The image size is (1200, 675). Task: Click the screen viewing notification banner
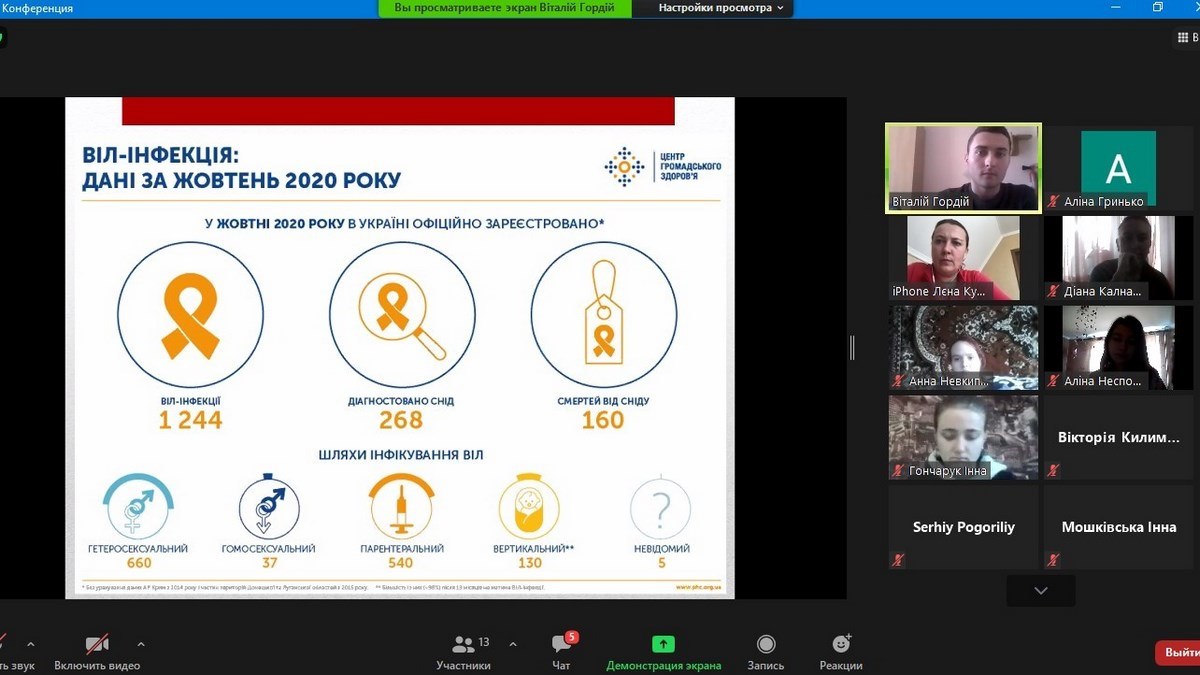[505, 8]
